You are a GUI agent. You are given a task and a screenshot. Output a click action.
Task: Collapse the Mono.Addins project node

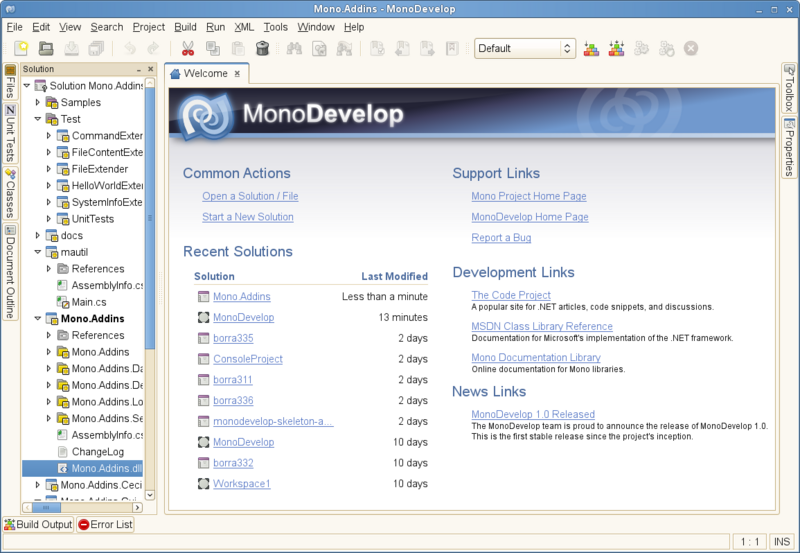(x=38, y=318)
